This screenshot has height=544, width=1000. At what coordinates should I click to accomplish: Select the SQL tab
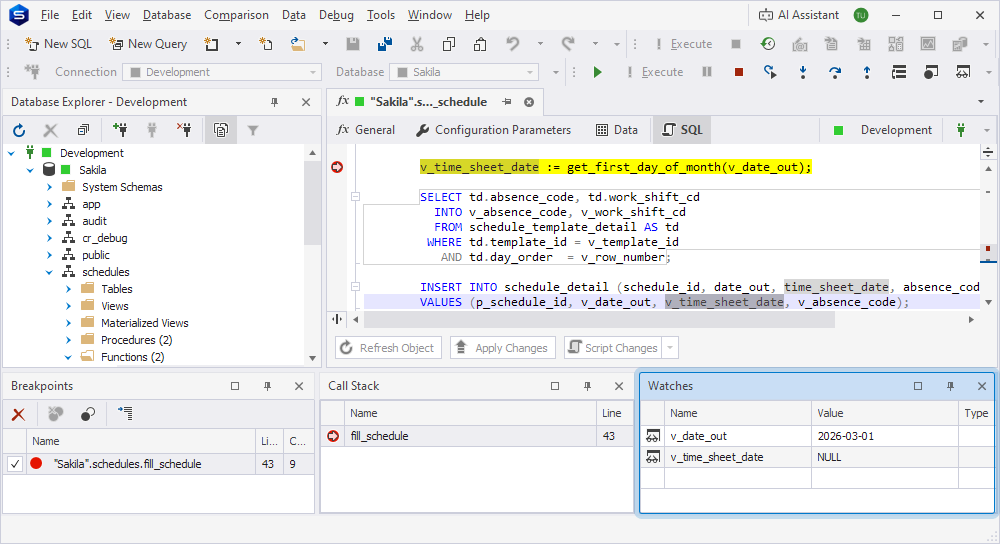click(682, 130)
